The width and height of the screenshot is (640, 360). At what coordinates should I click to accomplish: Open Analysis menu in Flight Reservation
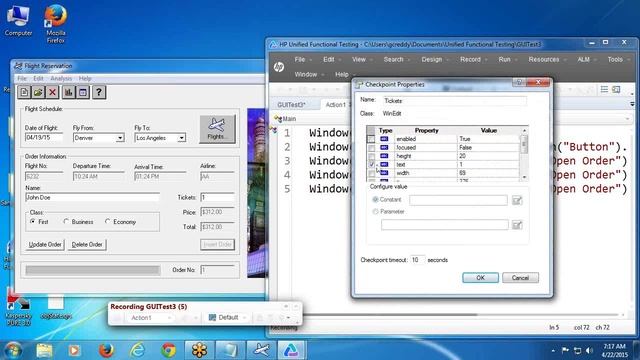pyautogui.click(x=61, y=78)
